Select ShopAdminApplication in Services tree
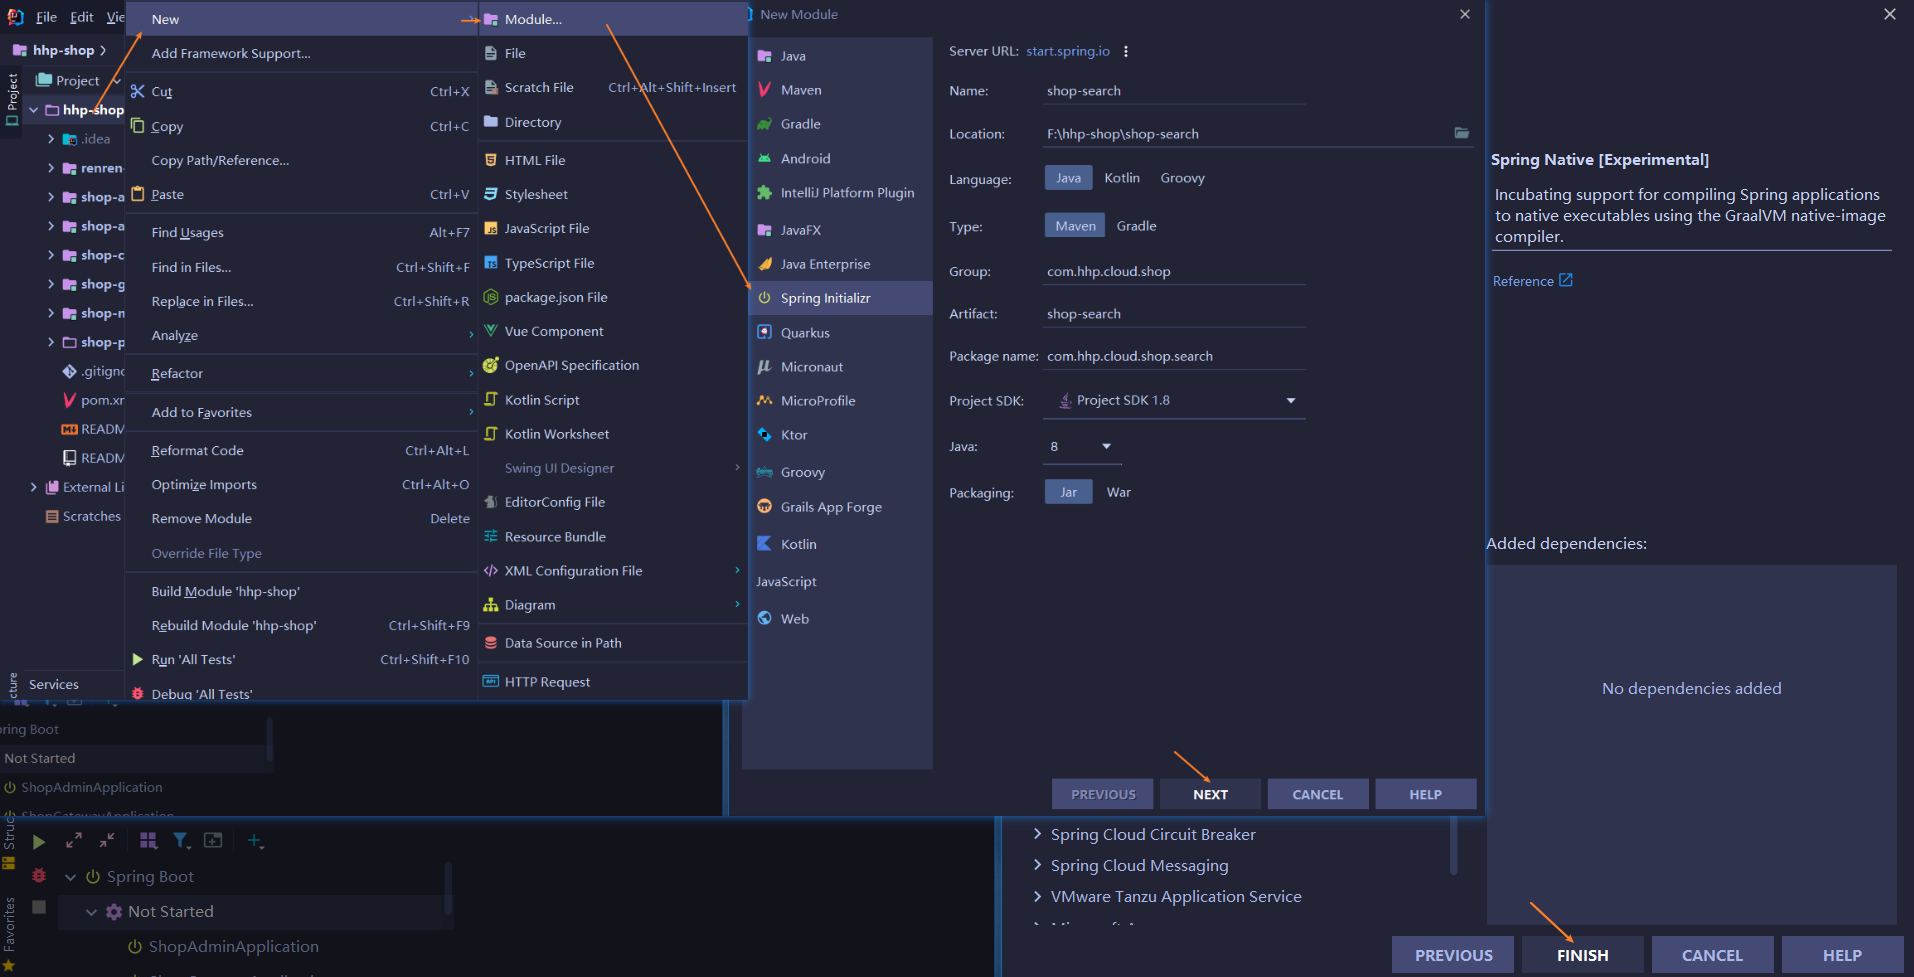The width and height of the screenshot is (1914, 977). tap(233, 946)
